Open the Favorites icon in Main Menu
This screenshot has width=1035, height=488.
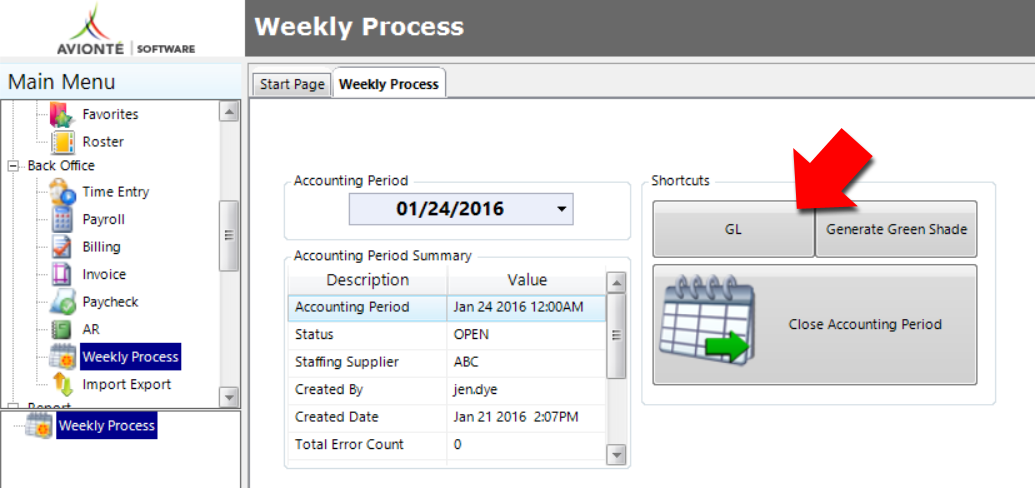pyautogui.click(x=63, y=115)
